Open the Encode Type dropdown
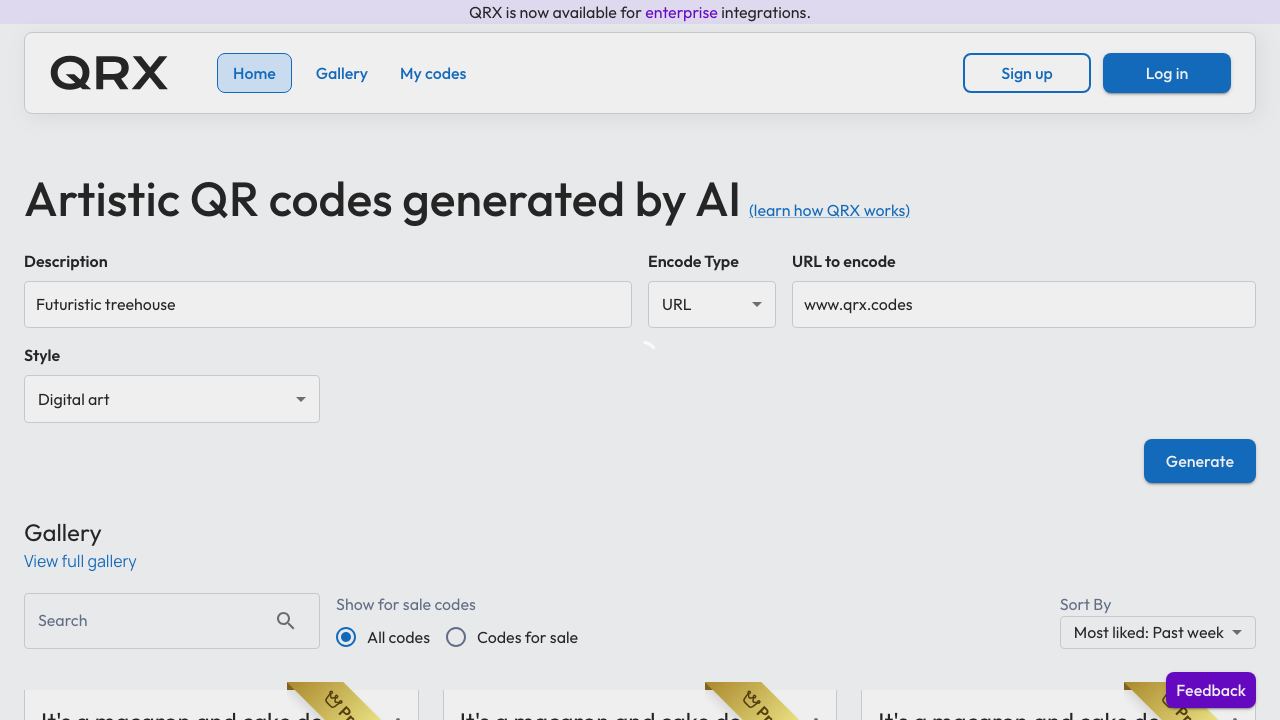 point(712,304)
